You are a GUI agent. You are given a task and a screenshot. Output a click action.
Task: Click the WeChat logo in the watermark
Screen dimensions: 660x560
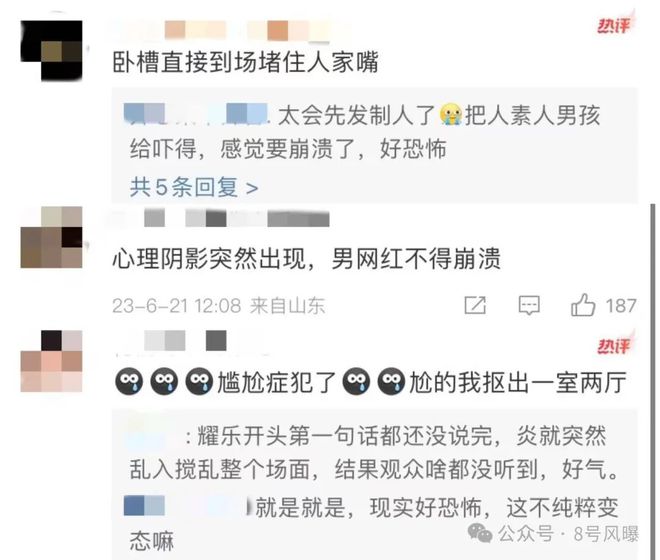pos(480,533)
